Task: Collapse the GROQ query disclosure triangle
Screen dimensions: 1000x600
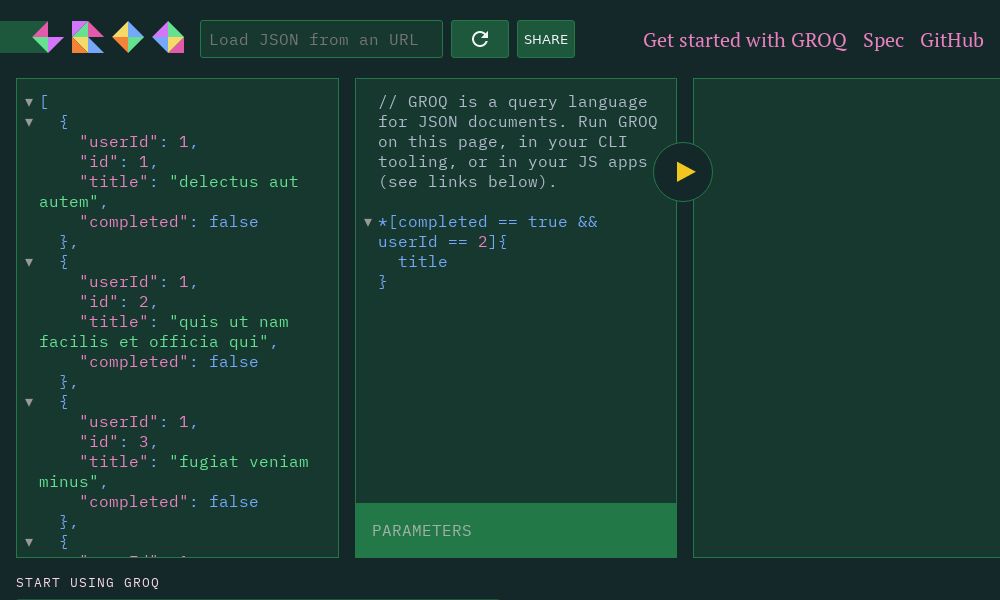Action: (368, 221)
